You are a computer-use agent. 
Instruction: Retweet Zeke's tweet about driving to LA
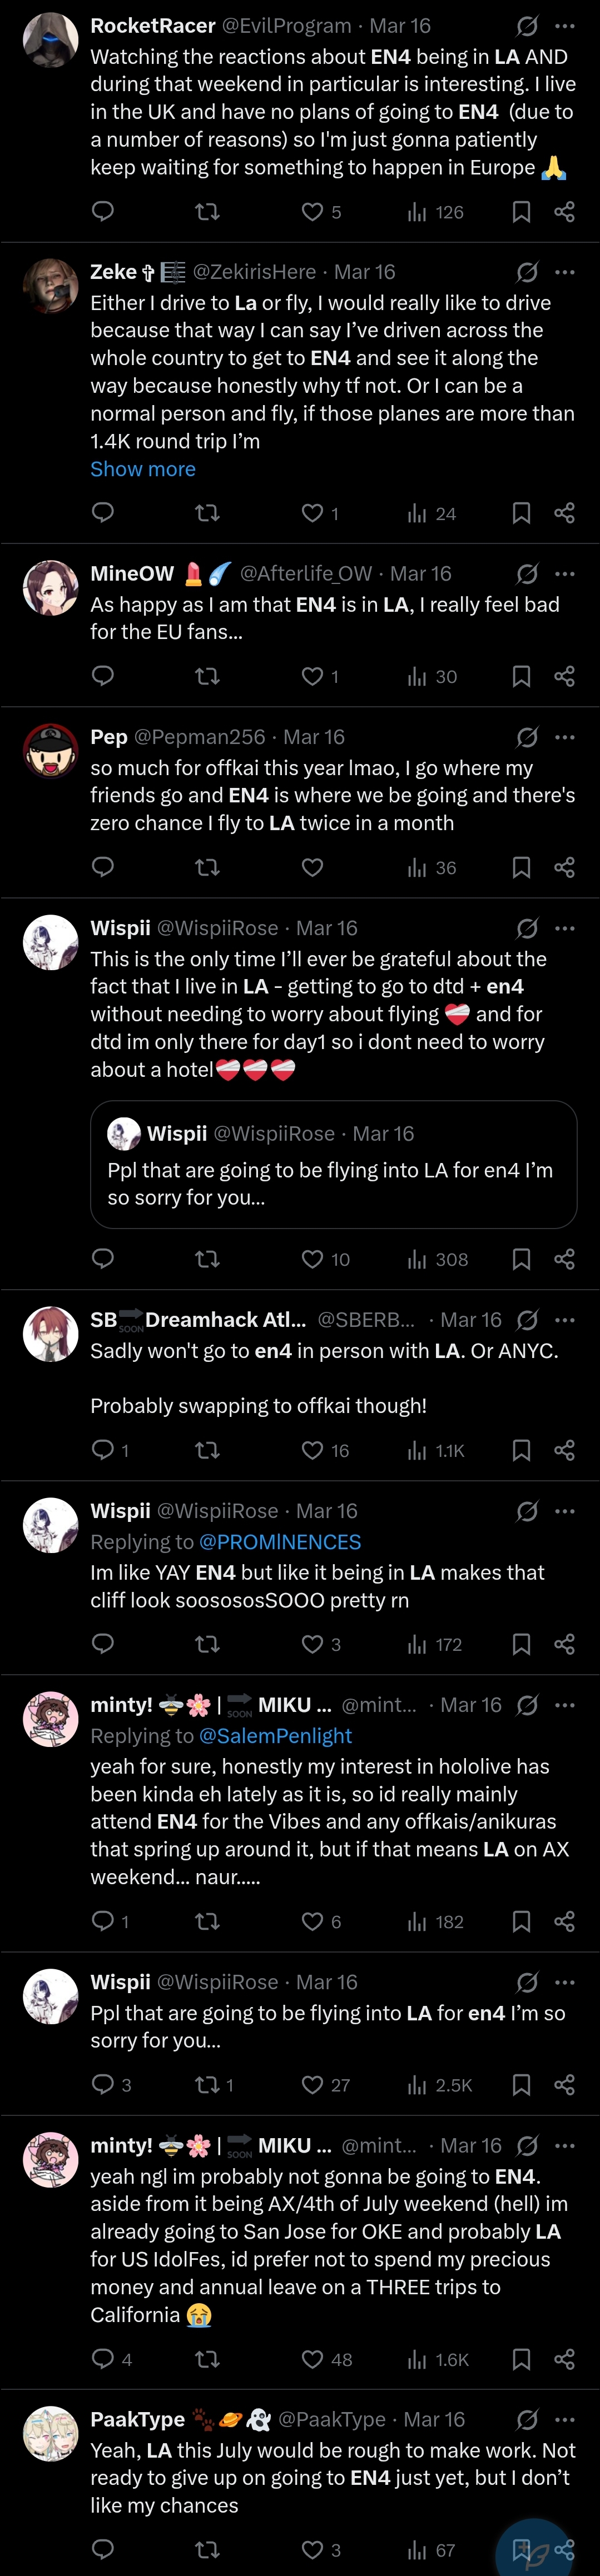coord(207,513)
